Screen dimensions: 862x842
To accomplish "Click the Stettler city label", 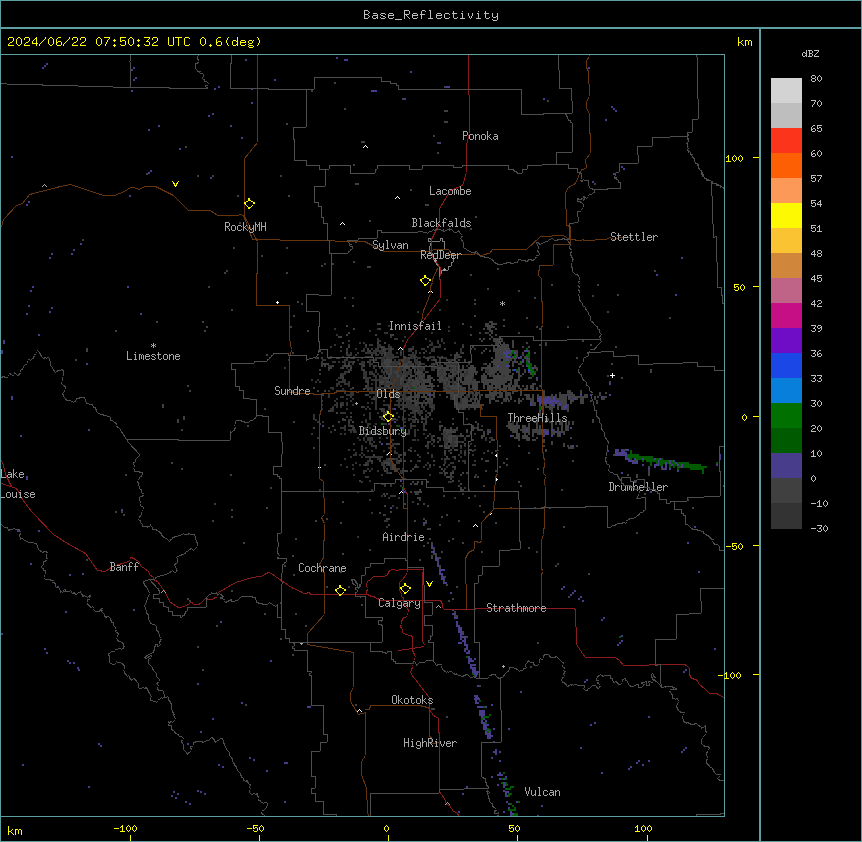I will coord(634,237).
